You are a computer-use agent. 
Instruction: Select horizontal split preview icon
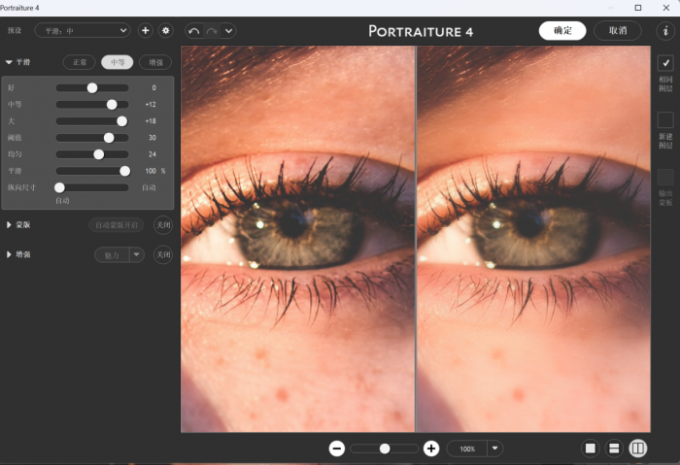pos(615,449)
